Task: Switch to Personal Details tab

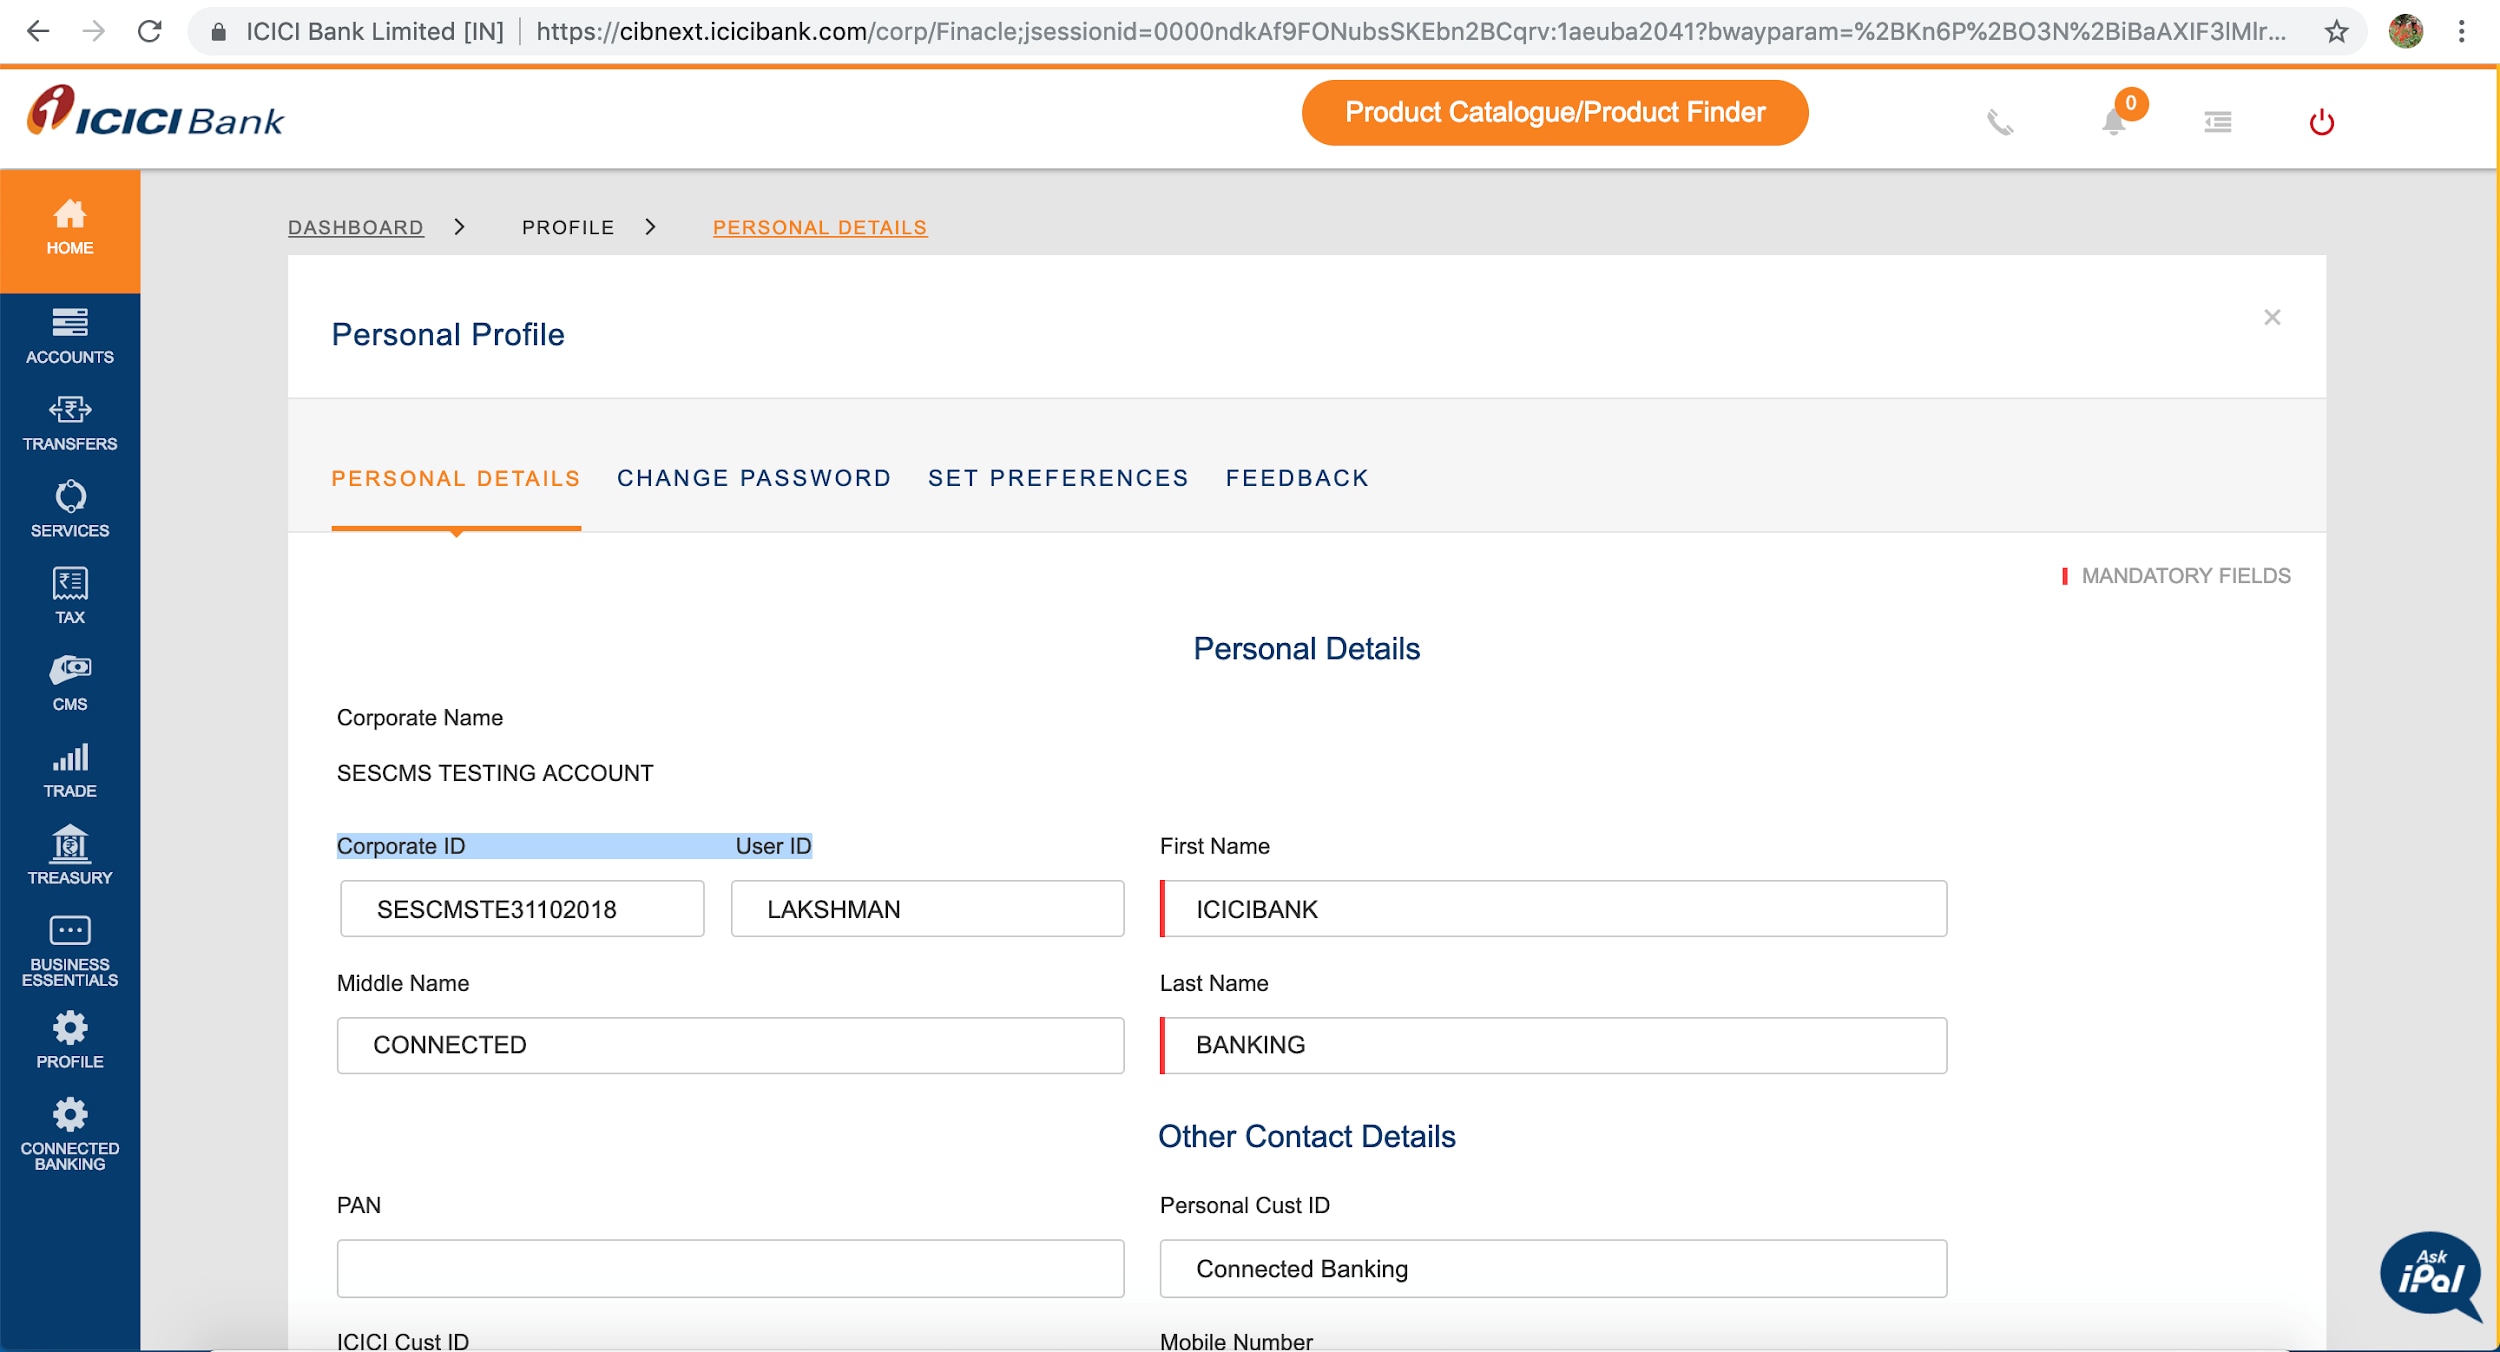Action: tap(456, 478)
